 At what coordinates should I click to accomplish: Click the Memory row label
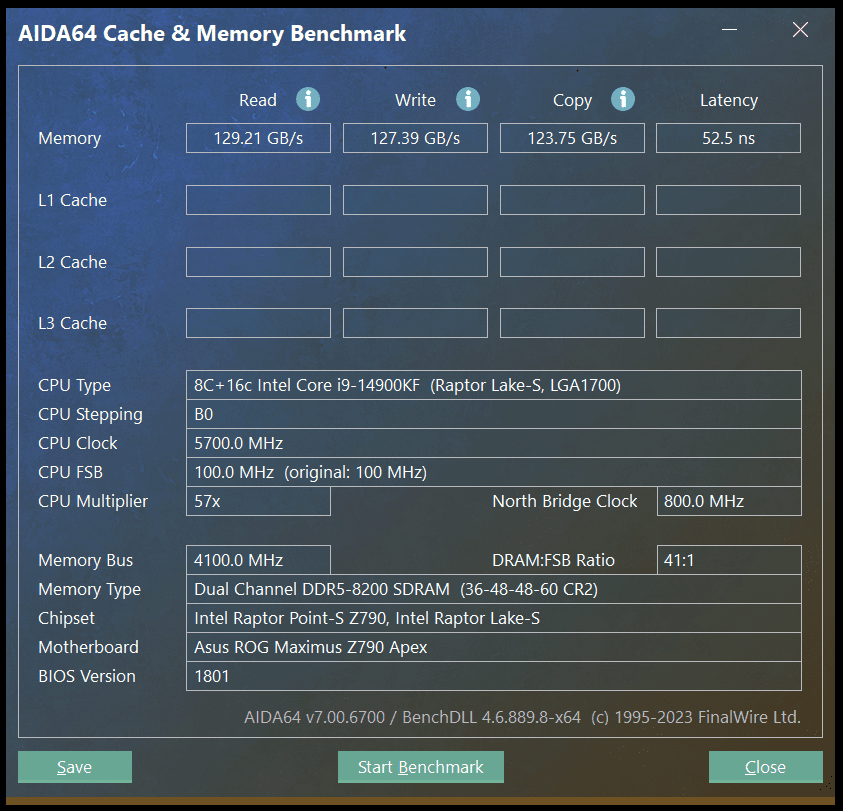(69, 139)
